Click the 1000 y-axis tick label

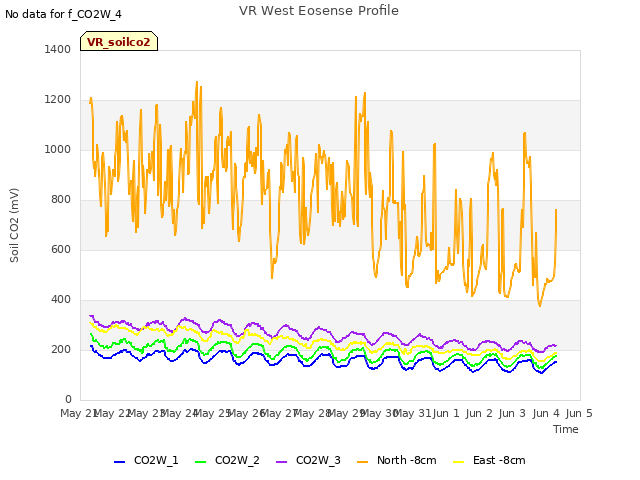[x=58, y=149]
